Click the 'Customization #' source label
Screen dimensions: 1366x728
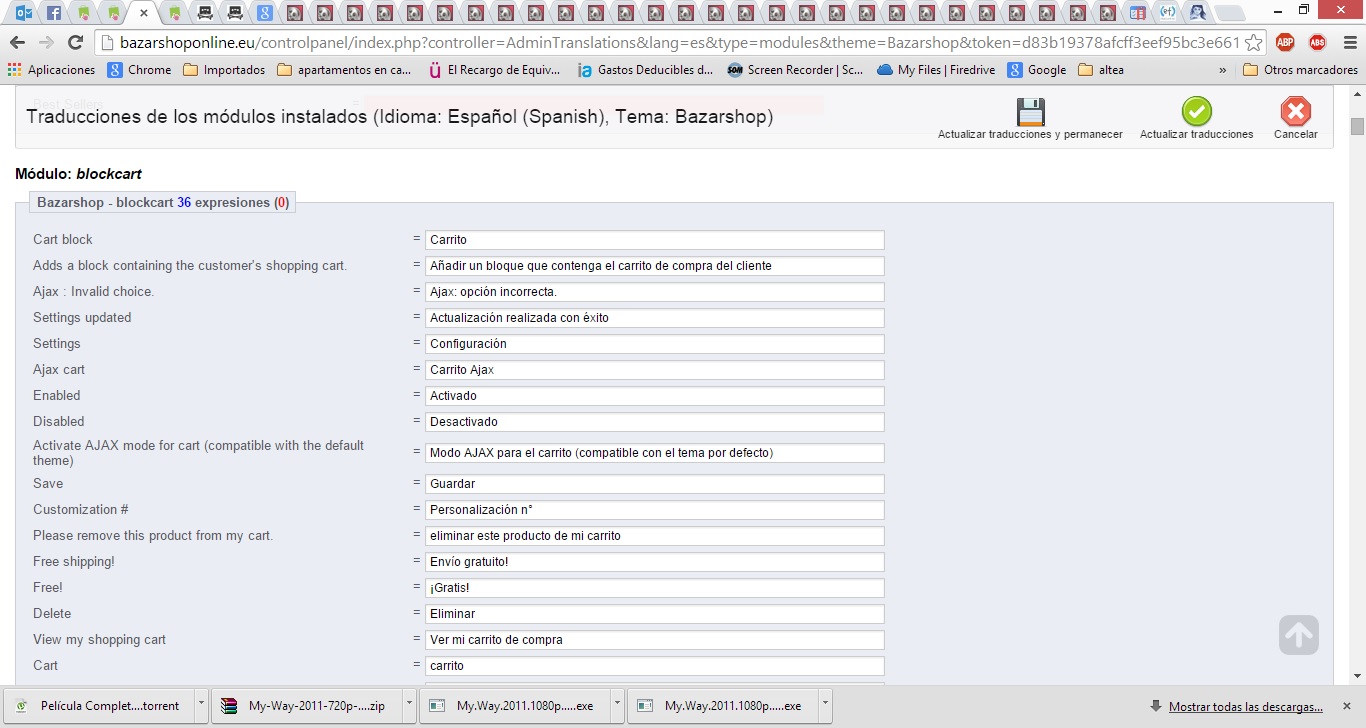(x=81, y=510)
